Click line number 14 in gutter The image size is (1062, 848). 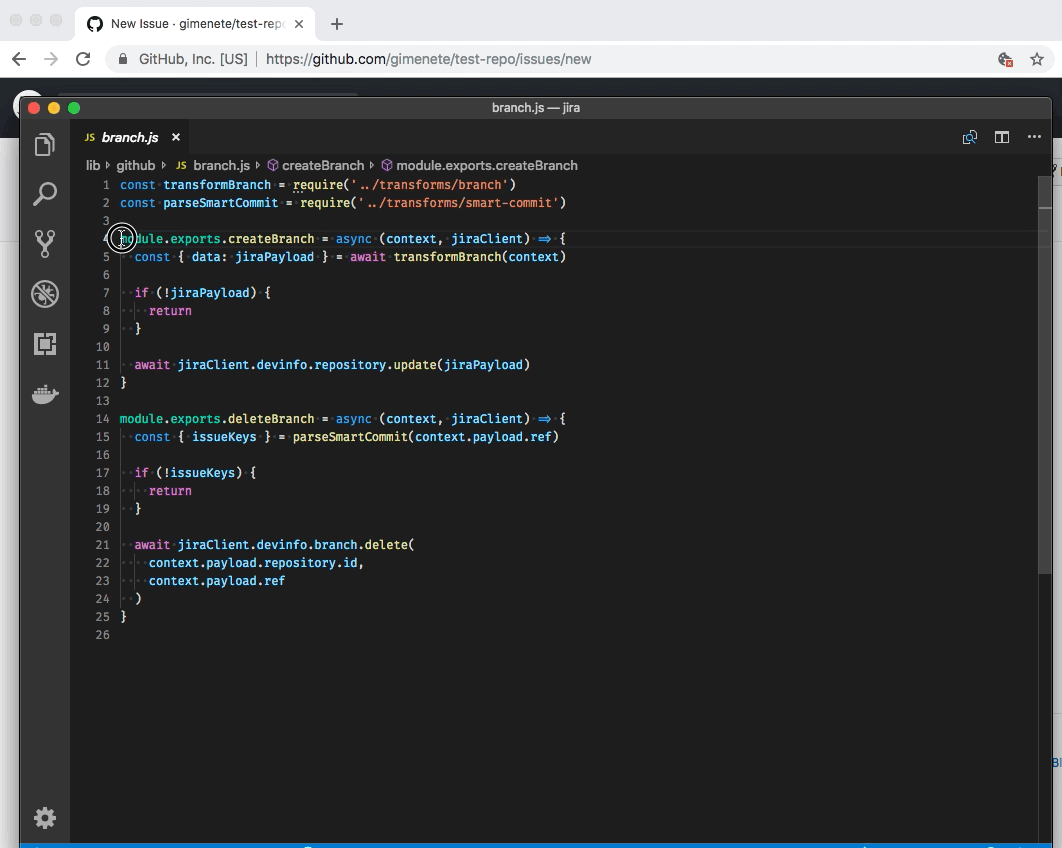tap(102, 419)
